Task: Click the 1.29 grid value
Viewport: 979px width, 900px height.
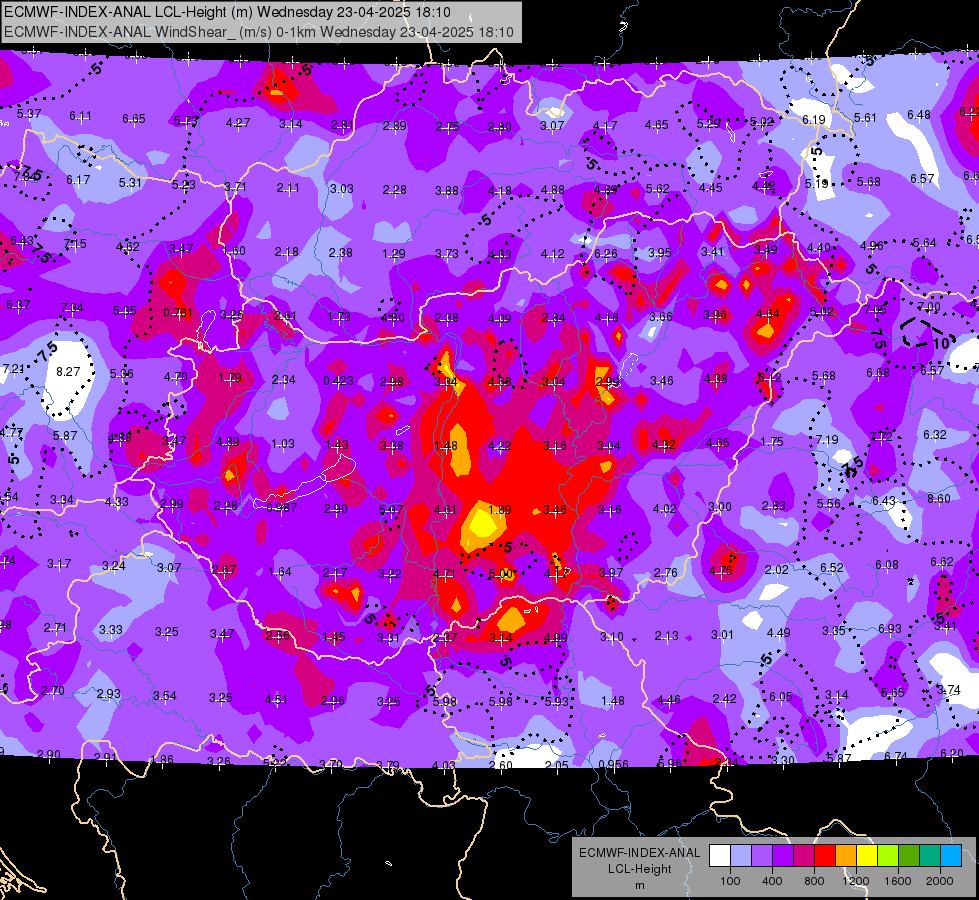Action: [x=394, y=254]
